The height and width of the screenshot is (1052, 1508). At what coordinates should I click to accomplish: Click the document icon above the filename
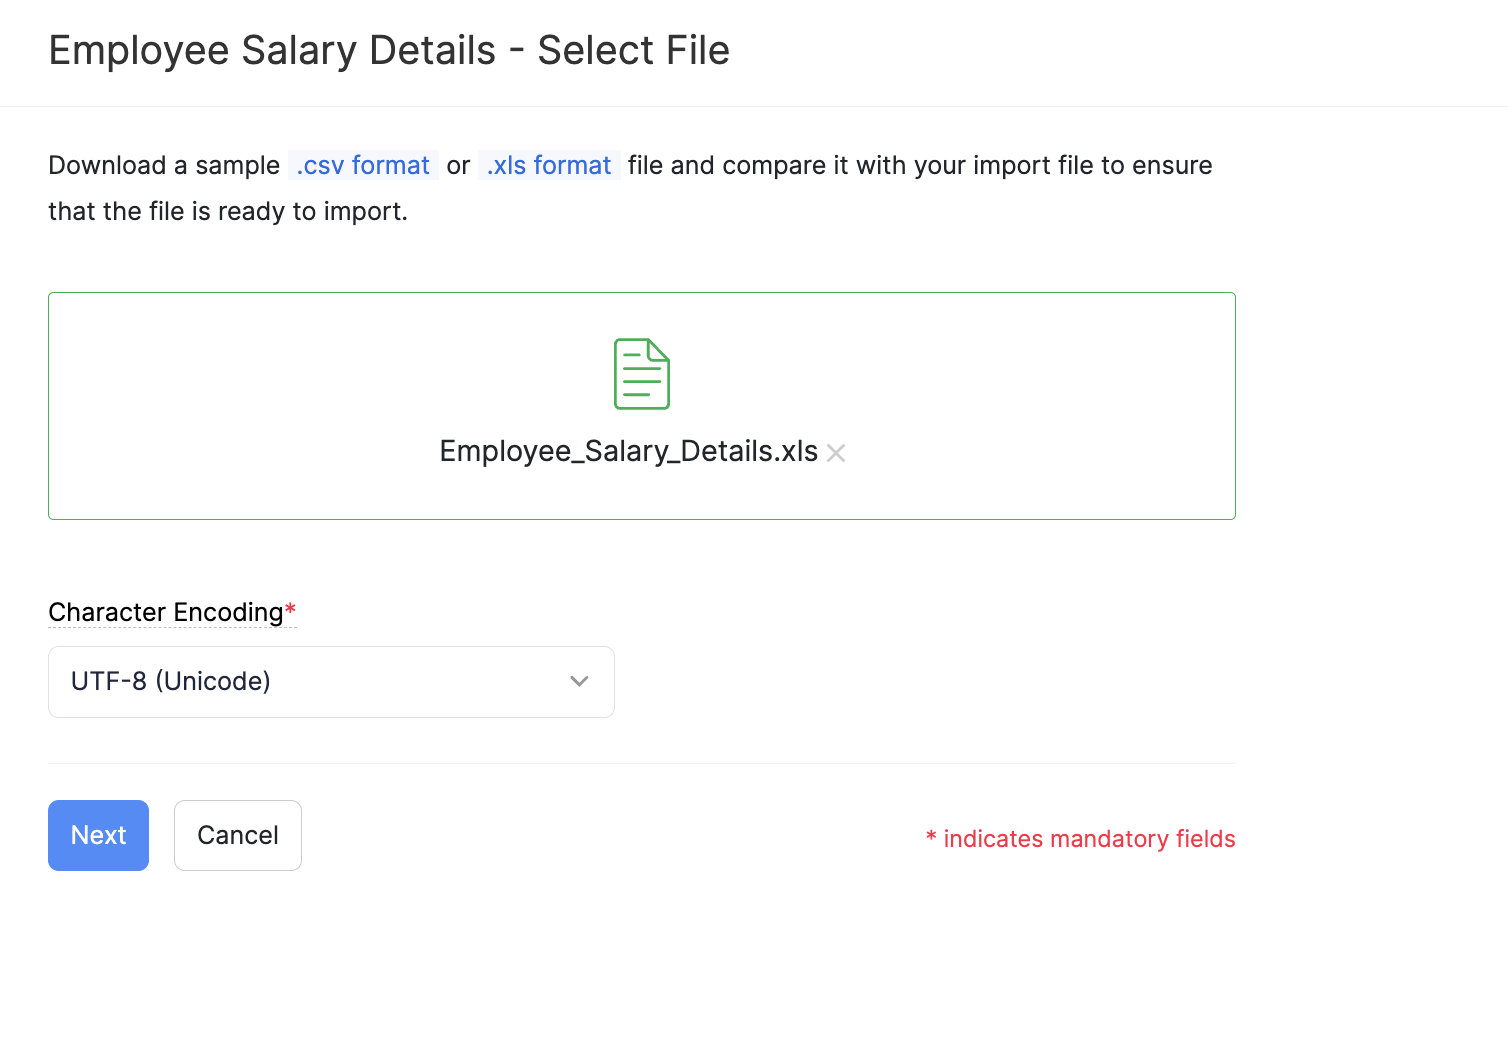[x=641, y=374]
